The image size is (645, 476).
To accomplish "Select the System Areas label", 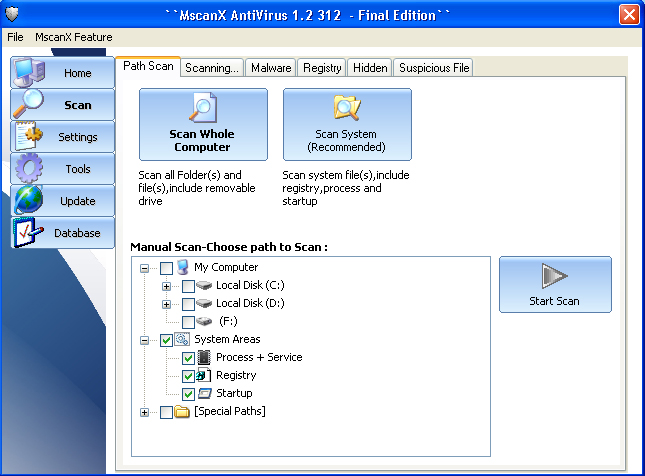I will tap(227, 339).
